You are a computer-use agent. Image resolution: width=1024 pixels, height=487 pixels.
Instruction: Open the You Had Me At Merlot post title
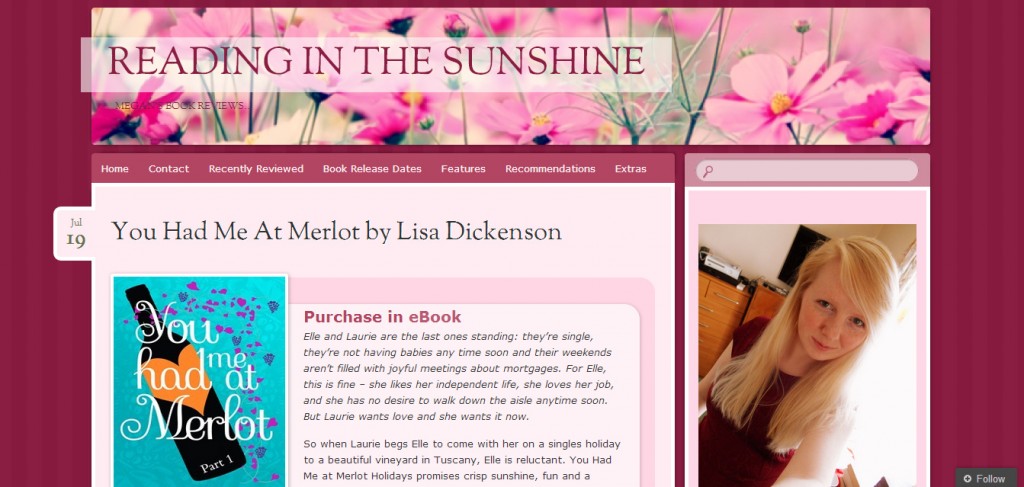336,232
